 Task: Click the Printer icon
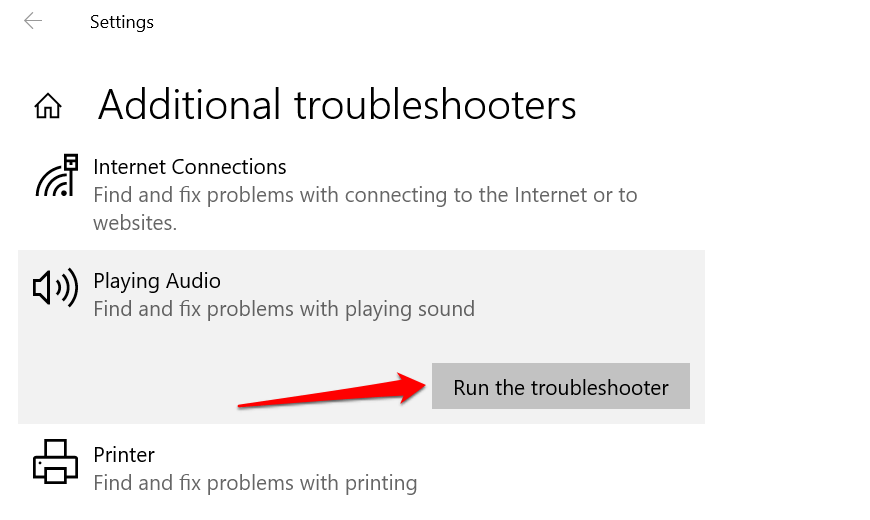click(x=55, y=462)
